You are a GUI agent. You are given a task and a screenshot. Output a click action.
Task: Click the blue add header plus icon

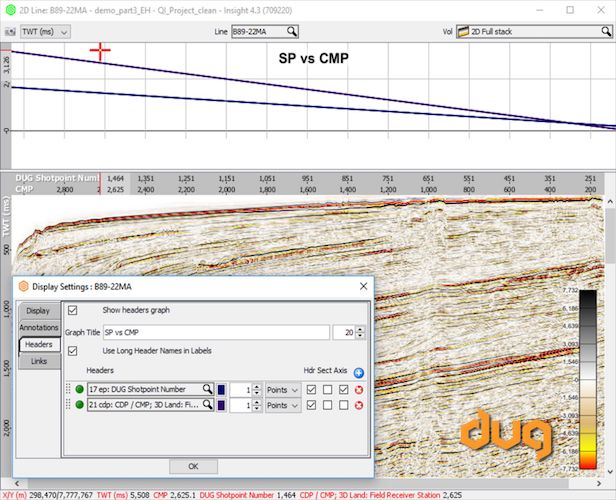click(358, 372)
